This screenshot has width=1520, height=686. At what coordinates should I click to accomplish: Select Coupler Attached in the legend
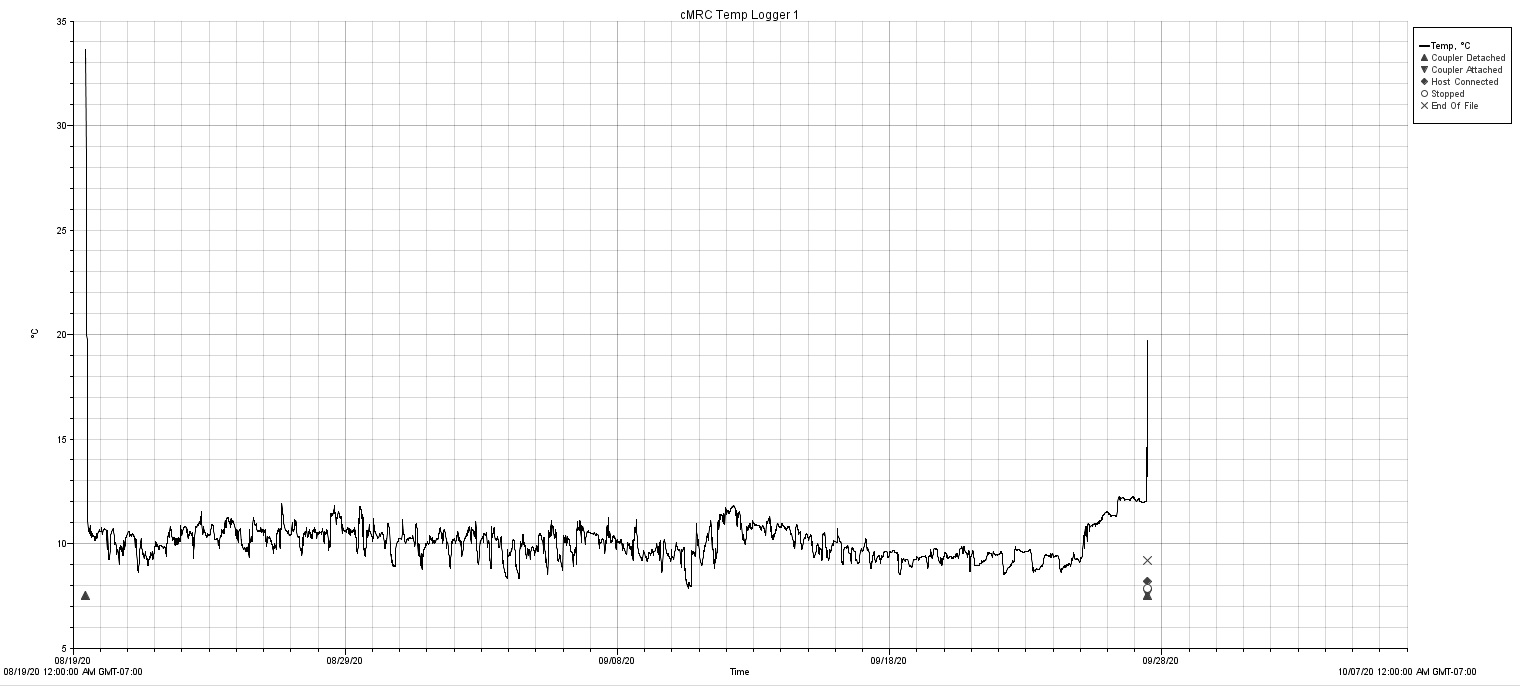(x=1466, y=70)
